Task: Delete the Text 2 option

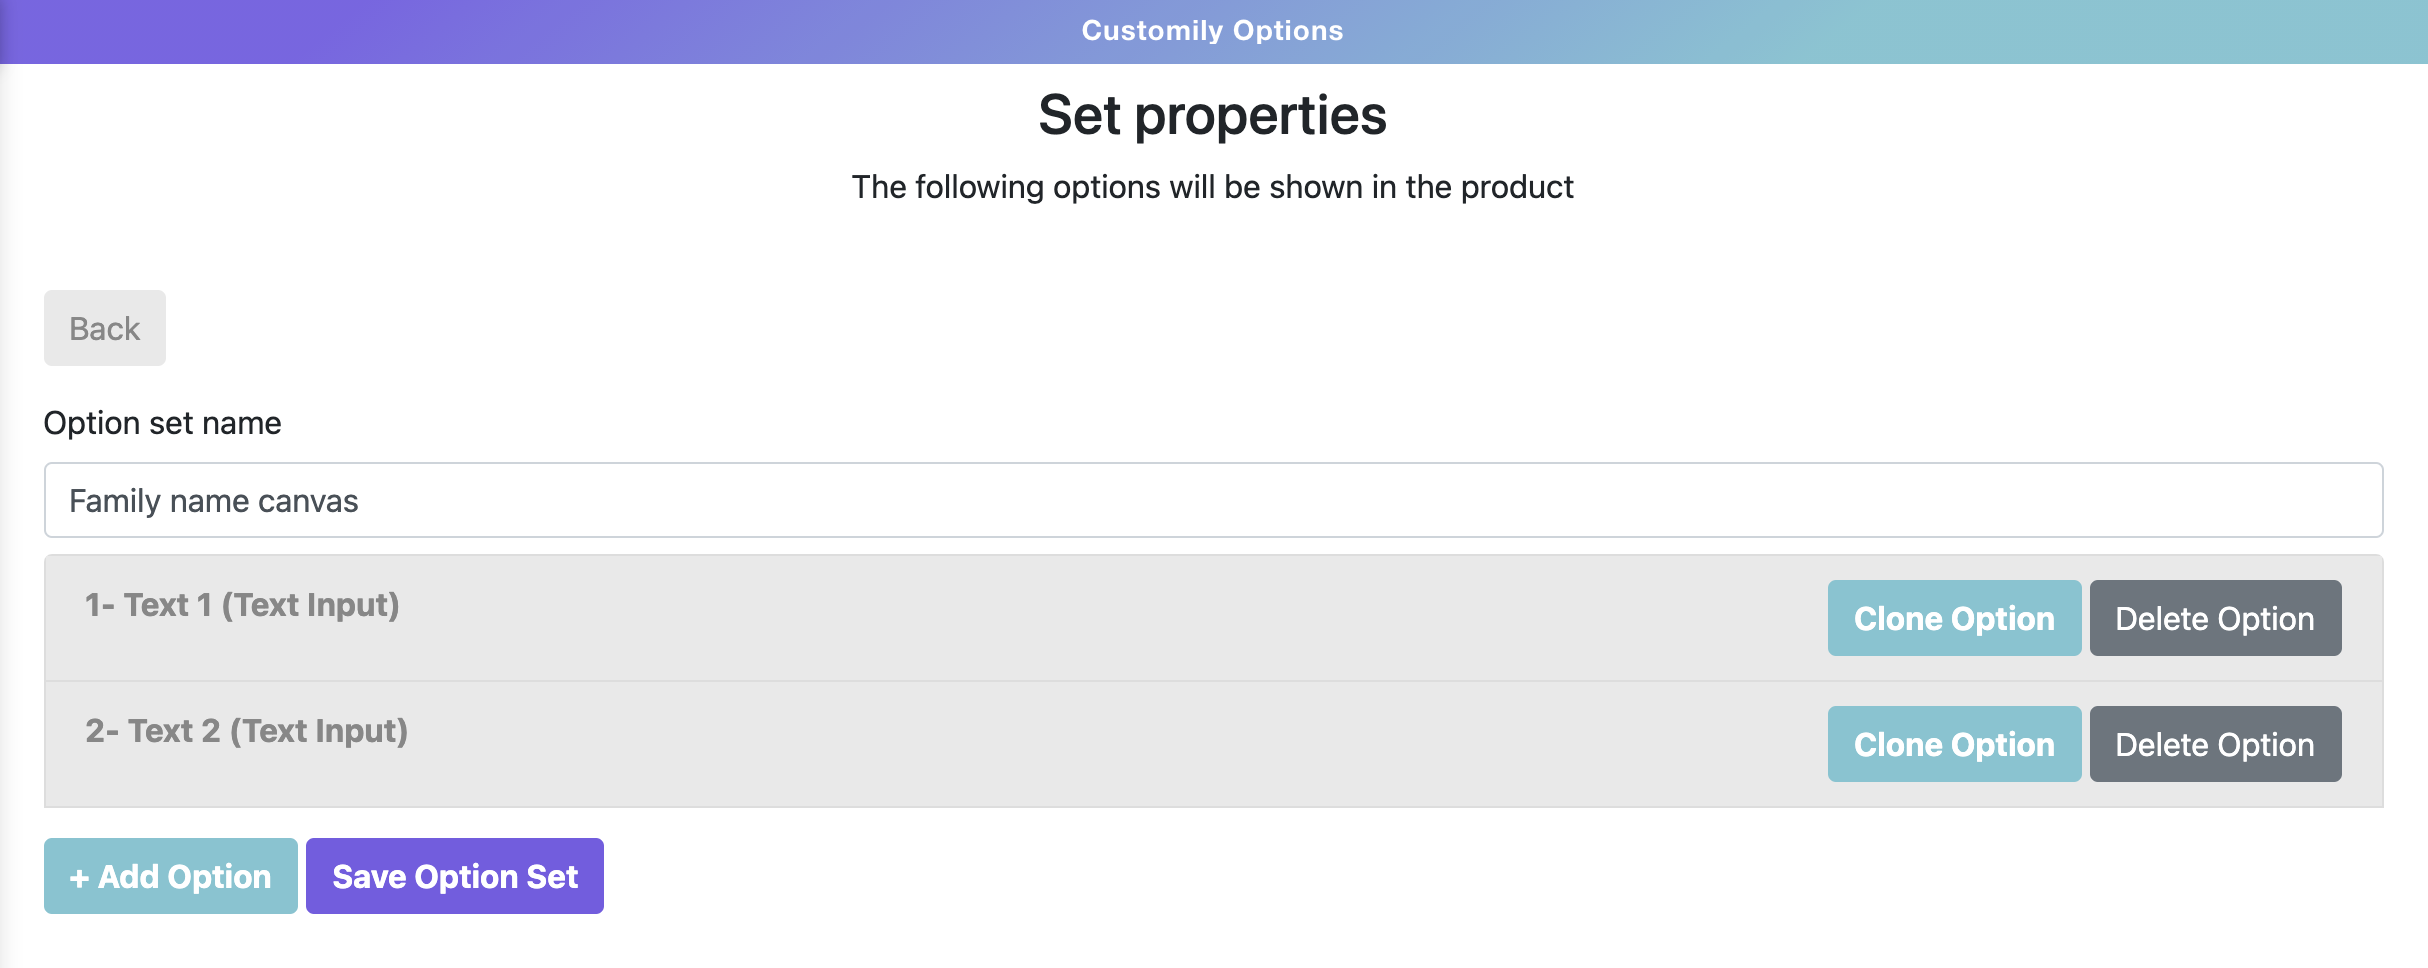Action: (x=2214, y=744)
